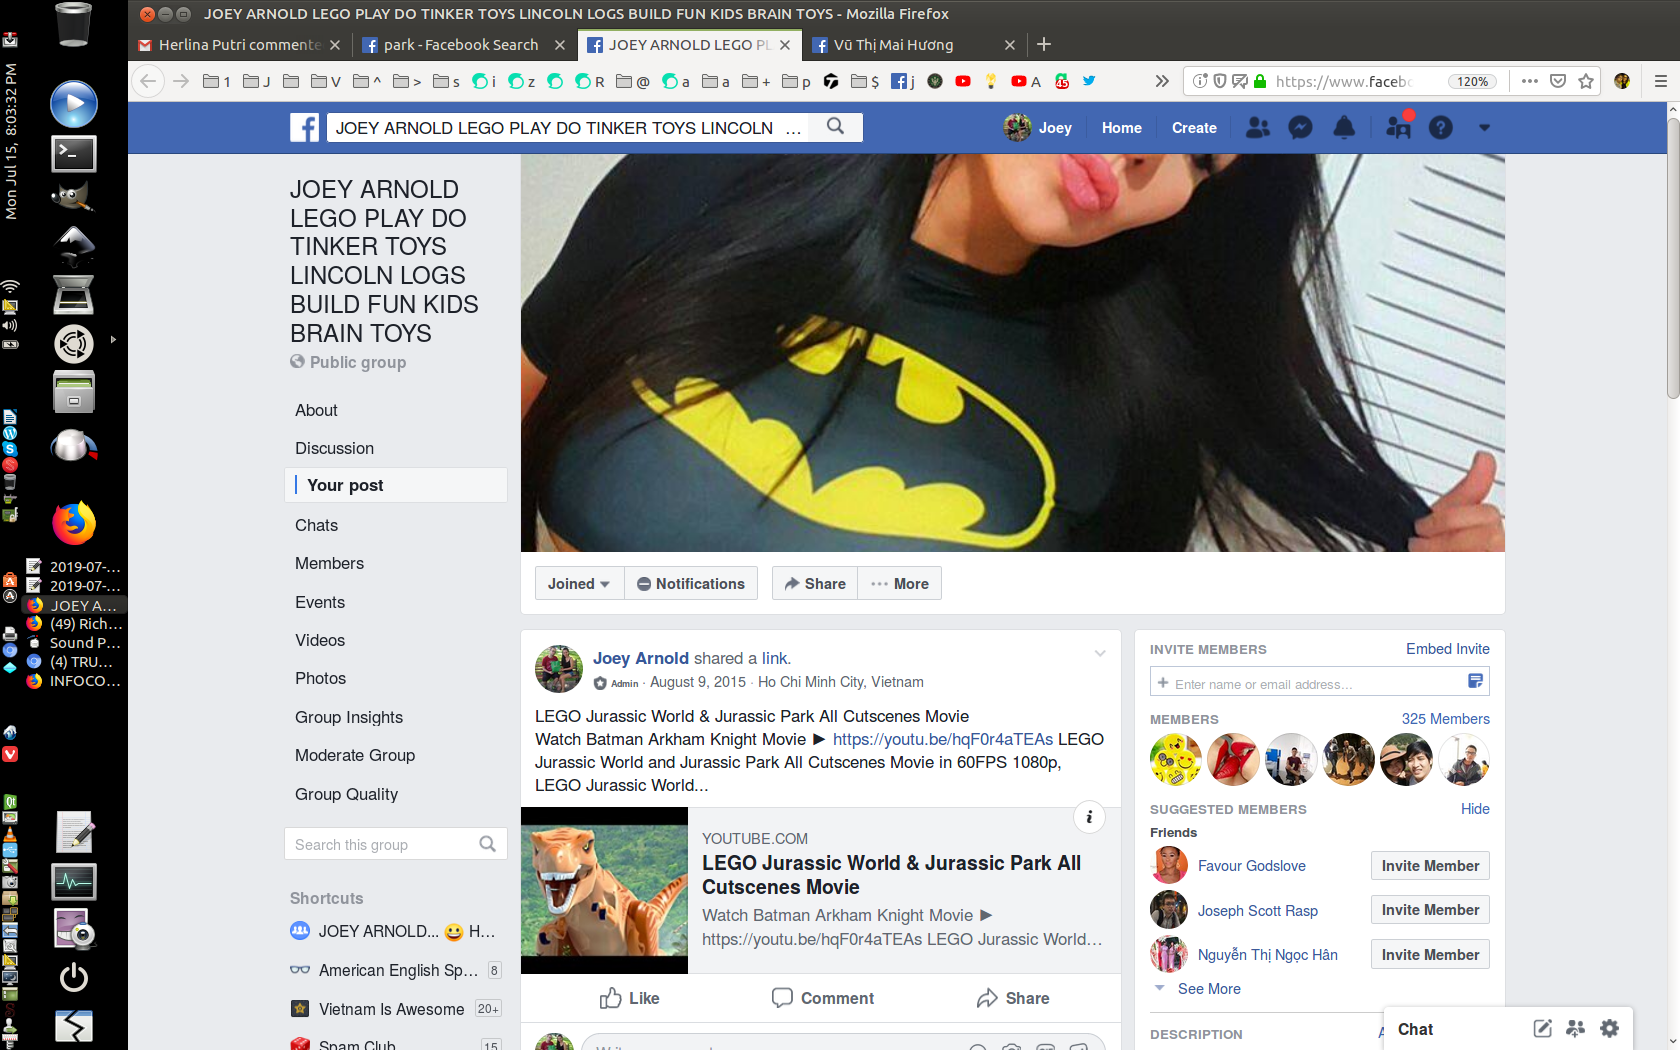
Task: Open the Firefox hamburger menu
Action: 1660,81
